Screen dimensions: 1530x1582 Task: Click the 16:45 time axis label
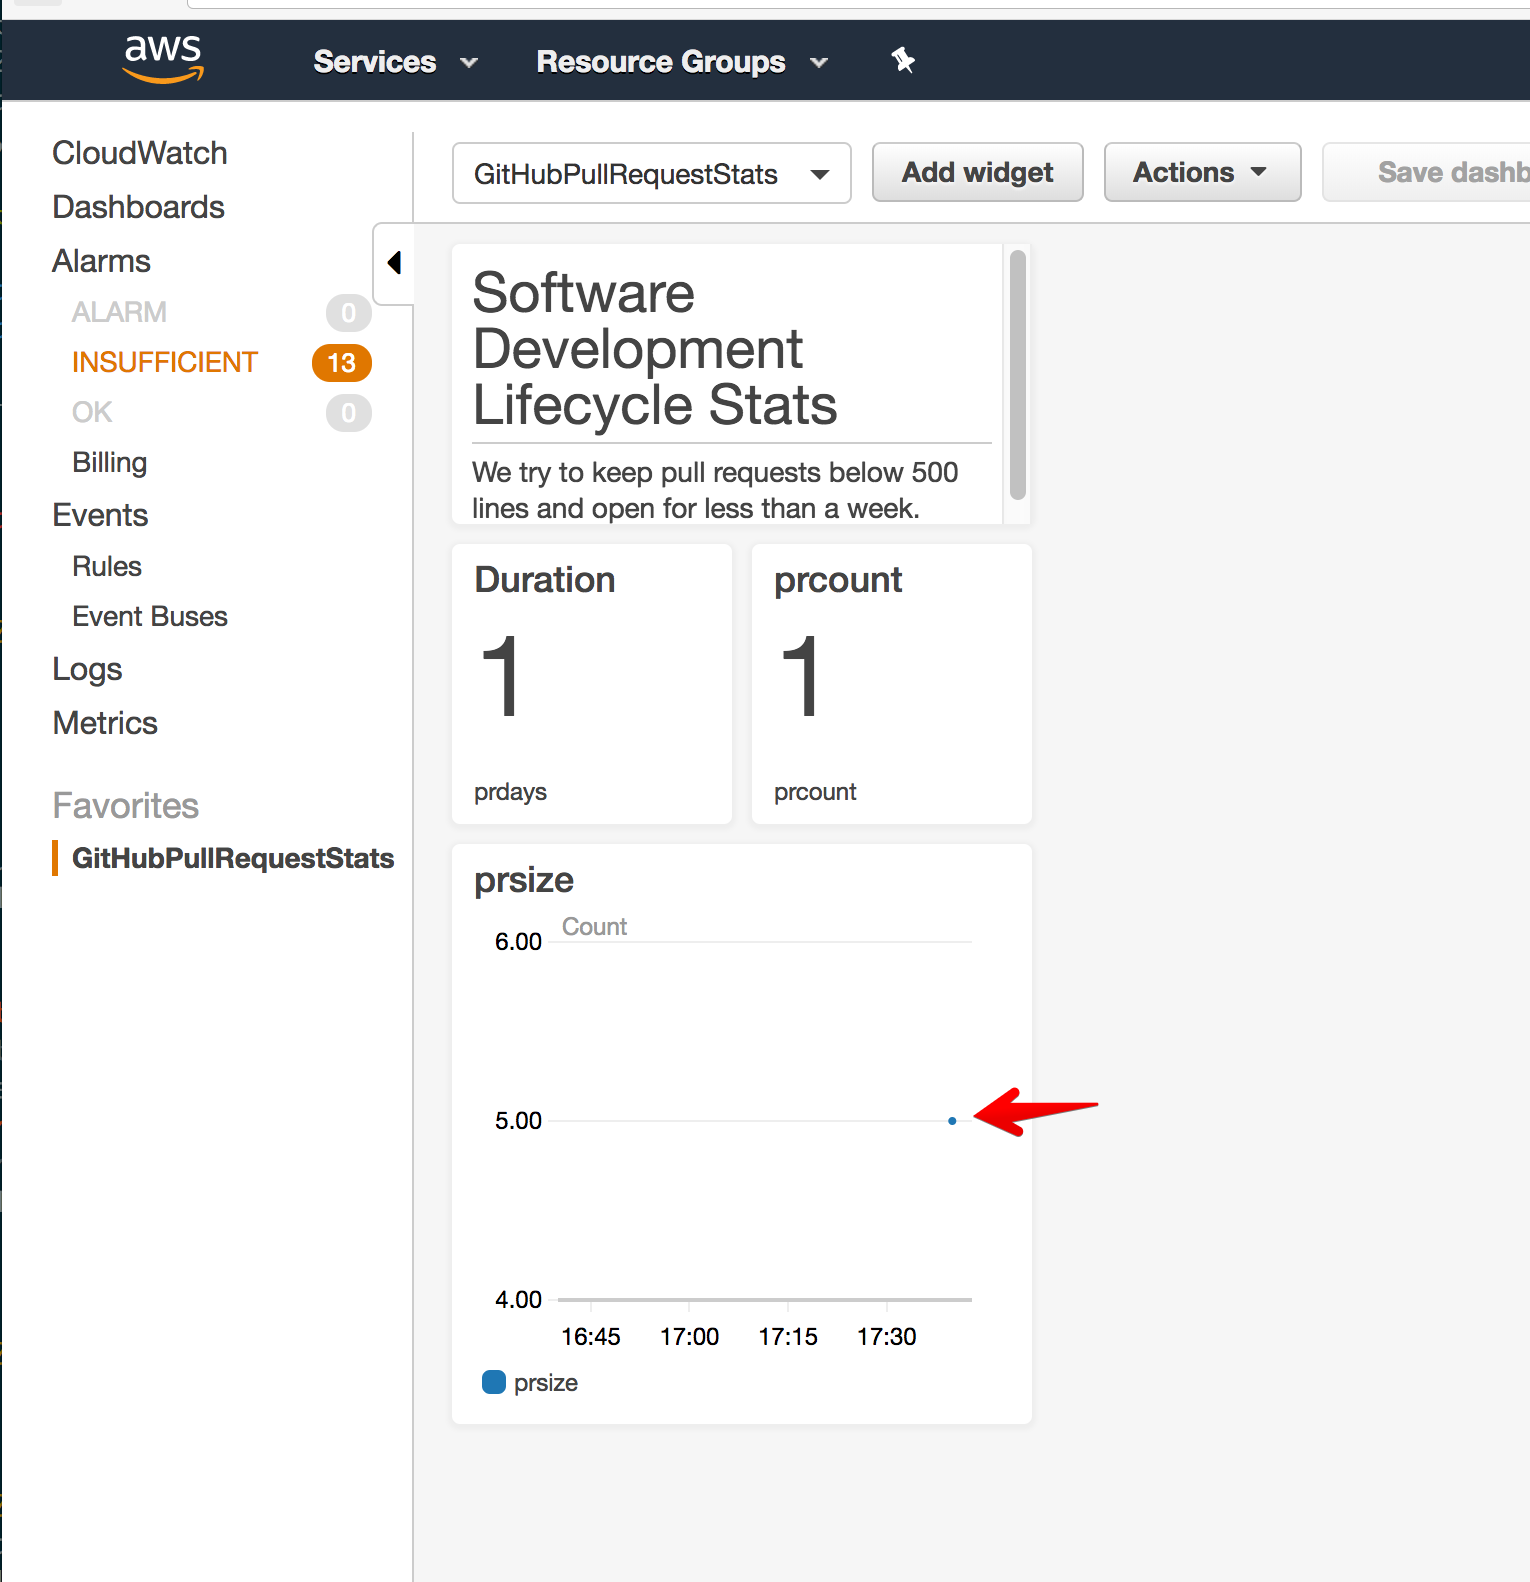click(x=591, y=1337)
